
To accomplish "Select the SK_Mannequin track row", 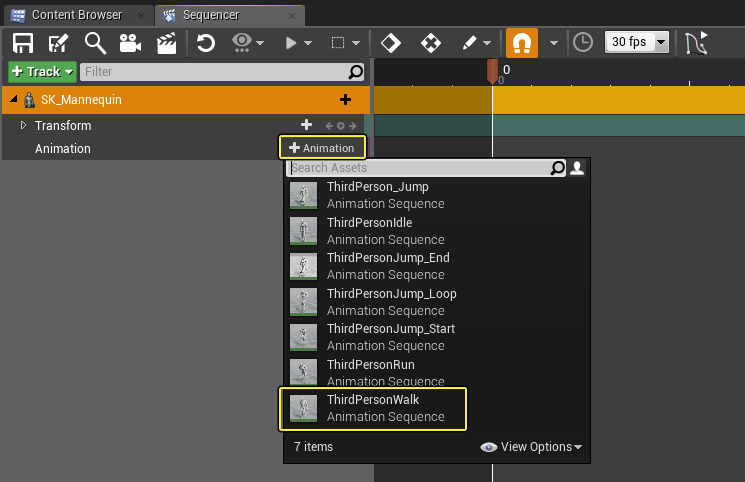I will pos(186,100).
